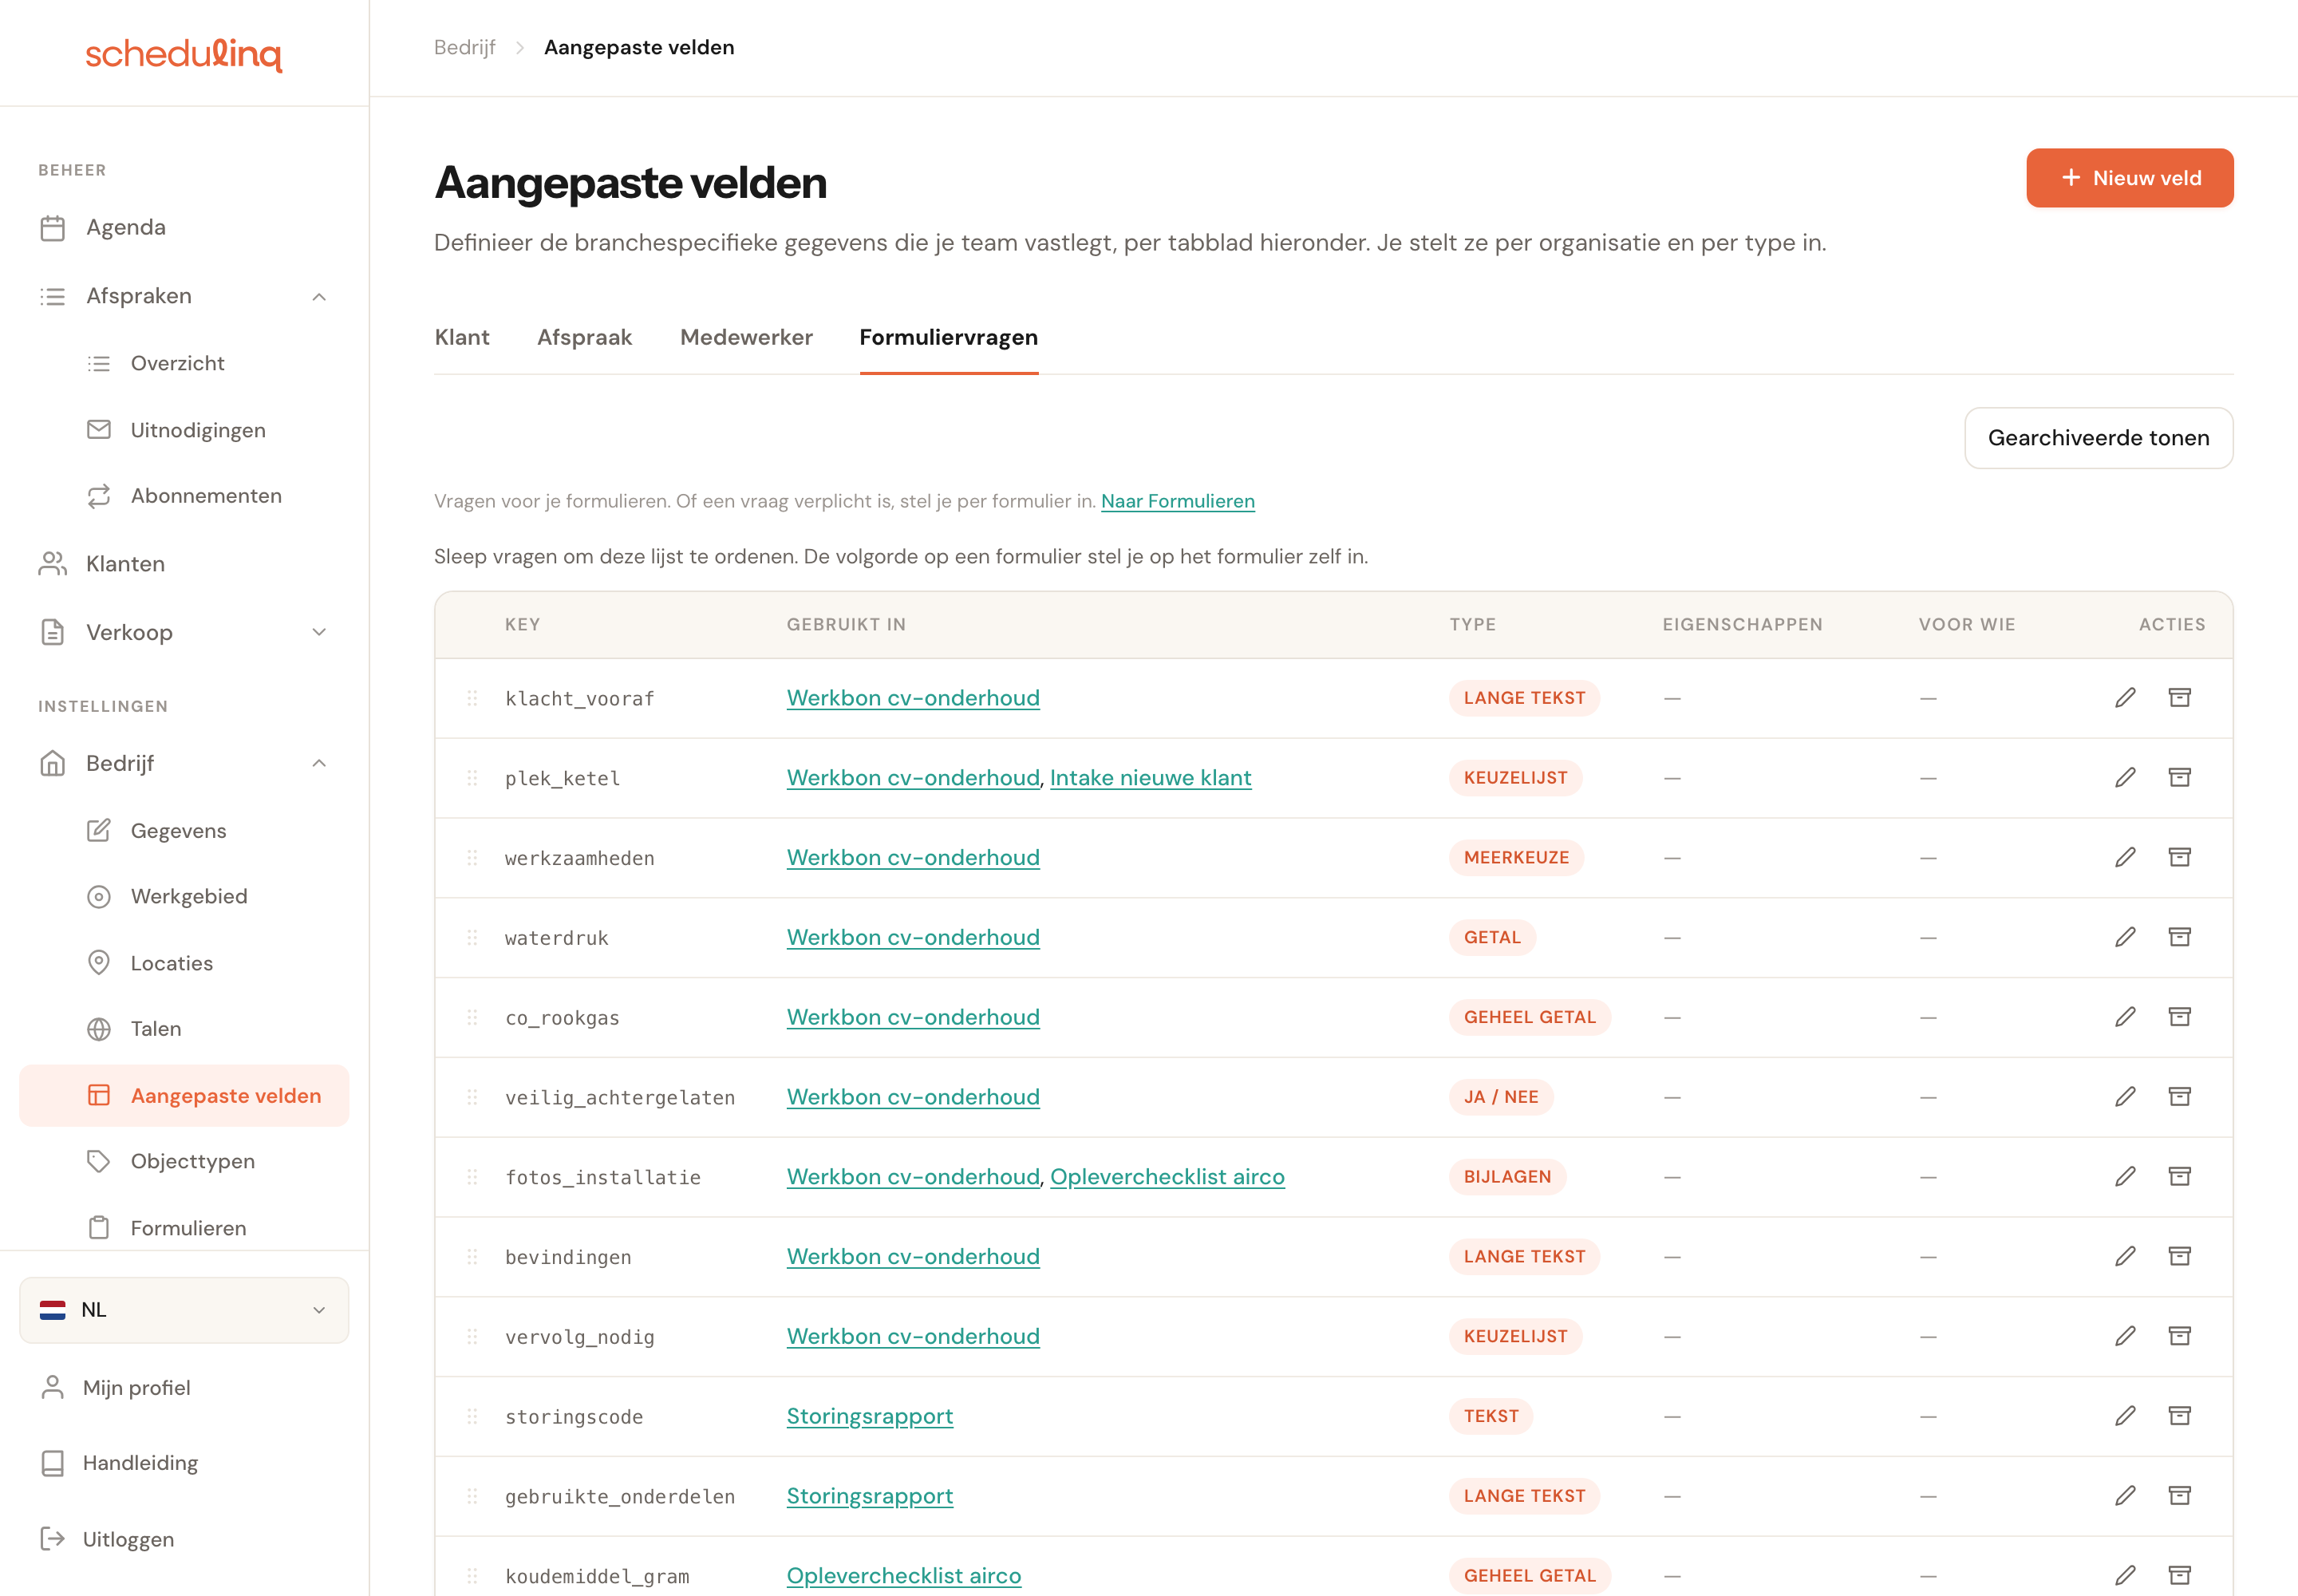Archive the plek_ketel field
The width and height of the screenshot is (2298, 1596).
tap(2179, 778)
